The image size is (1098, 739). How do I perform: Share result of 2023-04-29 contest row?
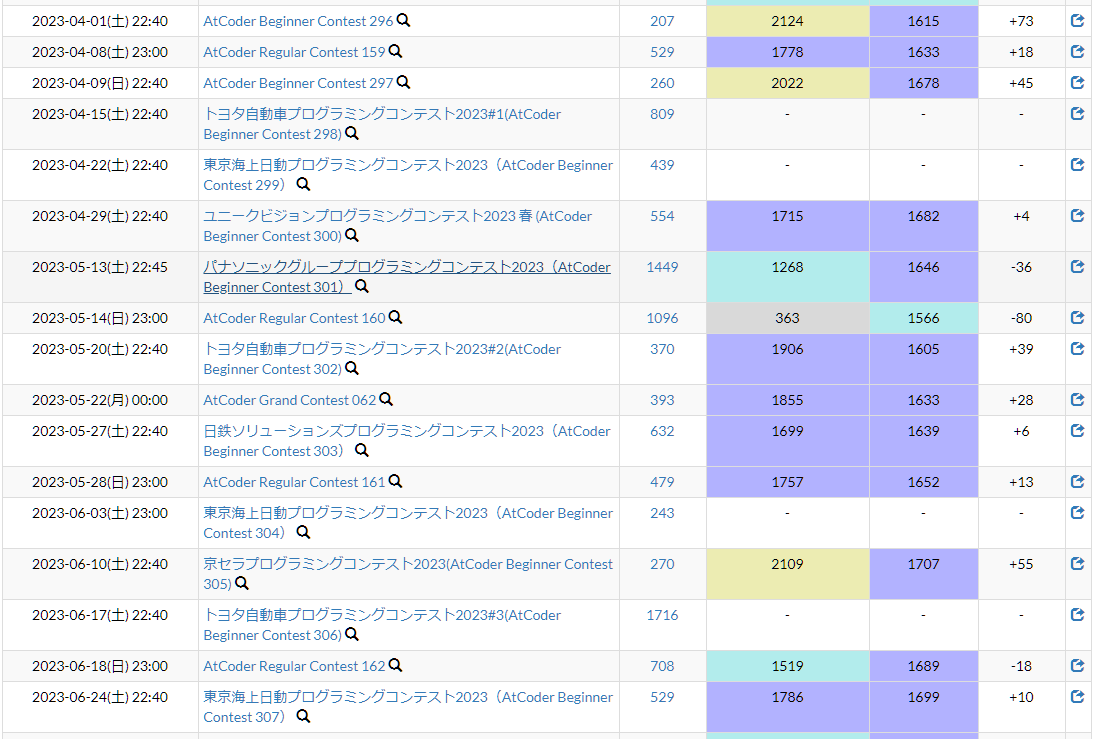click(x=1078, y=216)
